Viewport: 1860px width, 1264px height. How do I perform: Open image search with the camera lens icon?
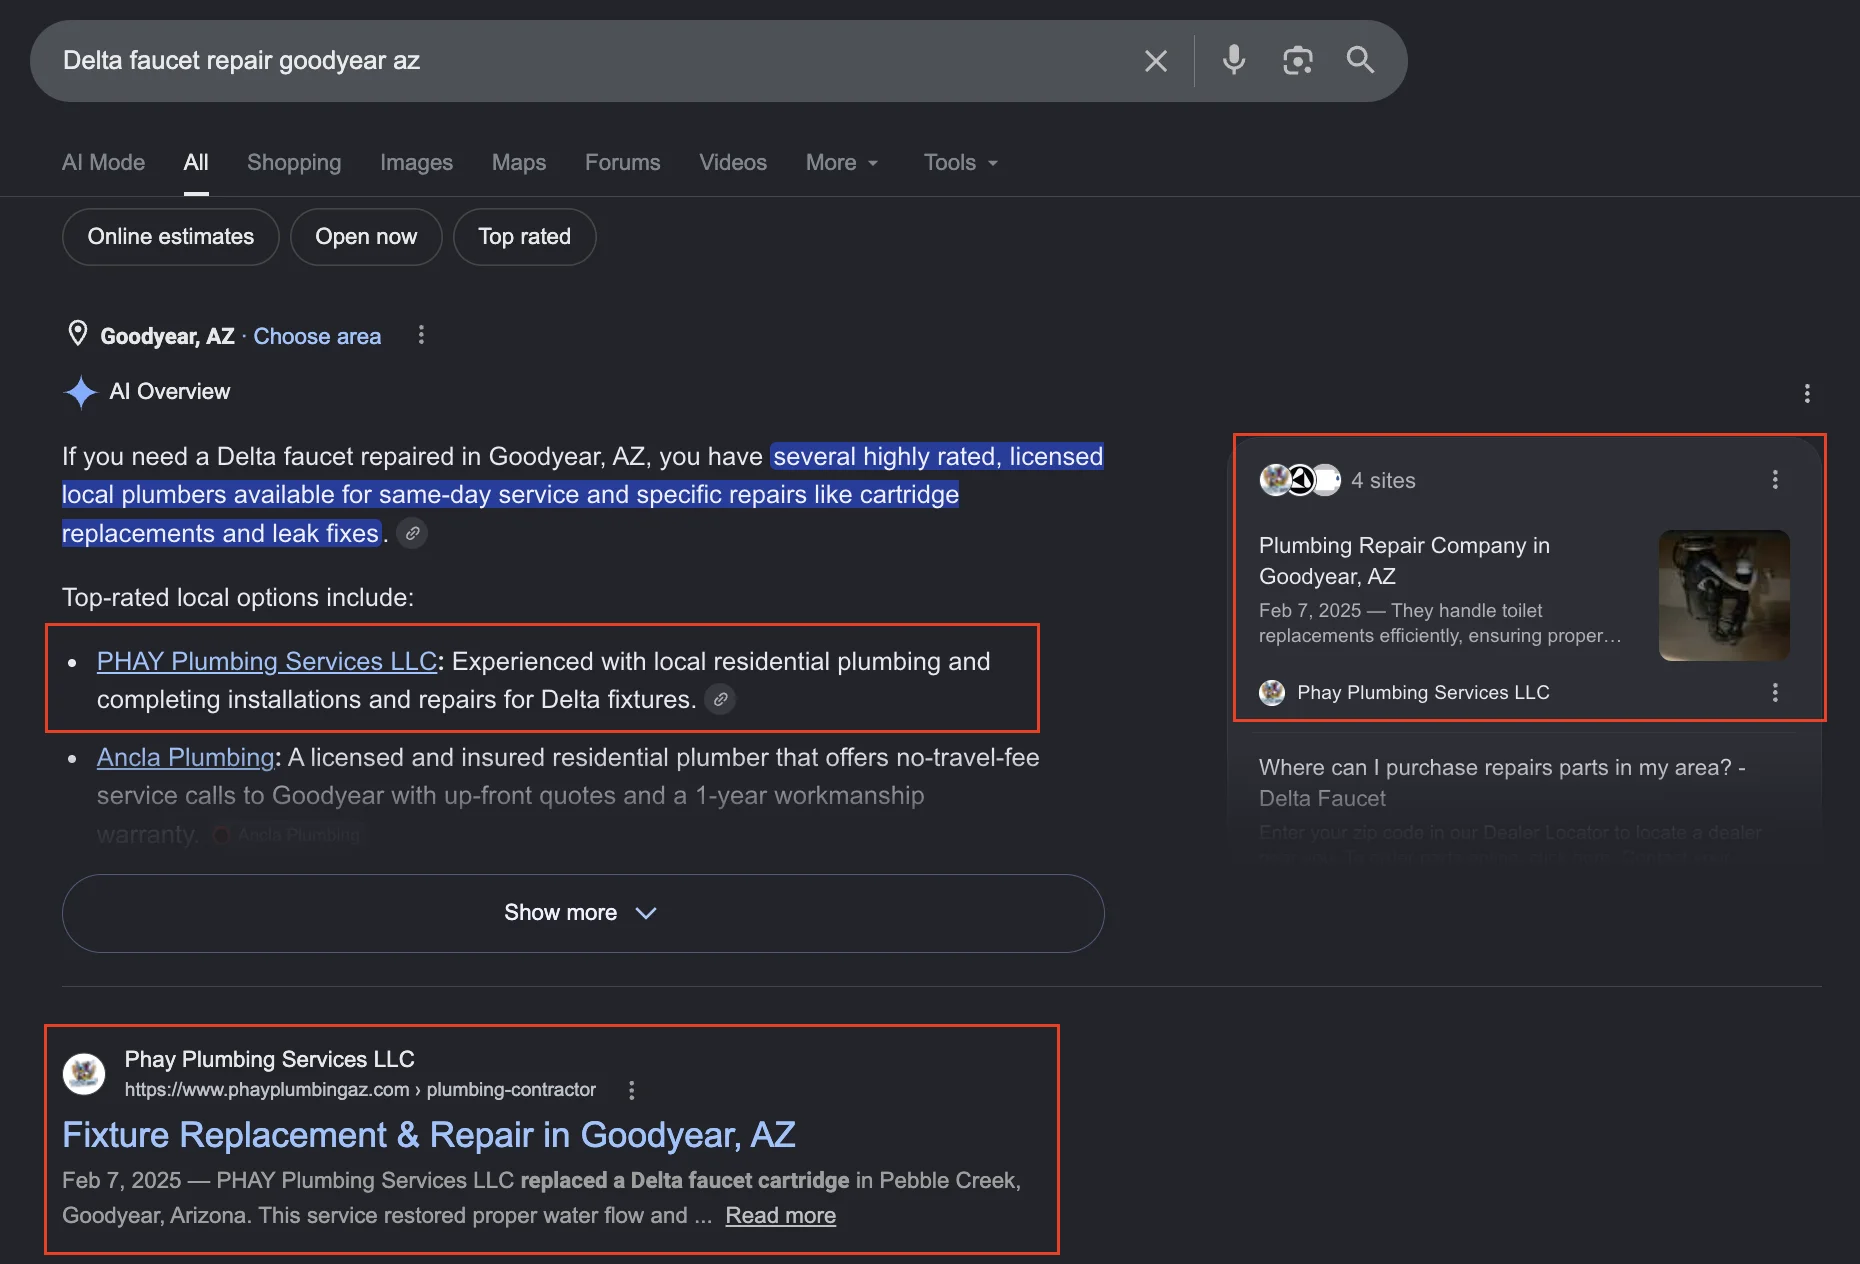tap(1297, 61)
